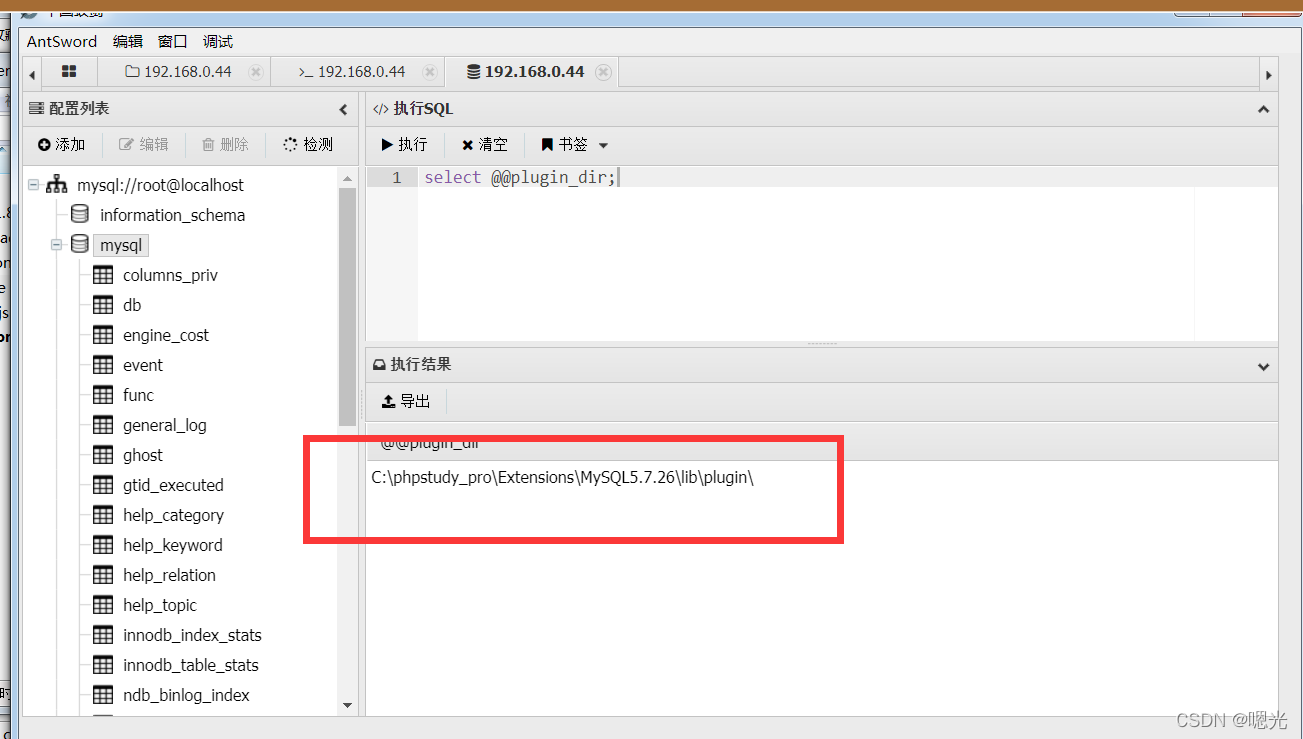Click the ghost table icon
The width and height of the screenshot is (1303, 739).
[102, 455]
